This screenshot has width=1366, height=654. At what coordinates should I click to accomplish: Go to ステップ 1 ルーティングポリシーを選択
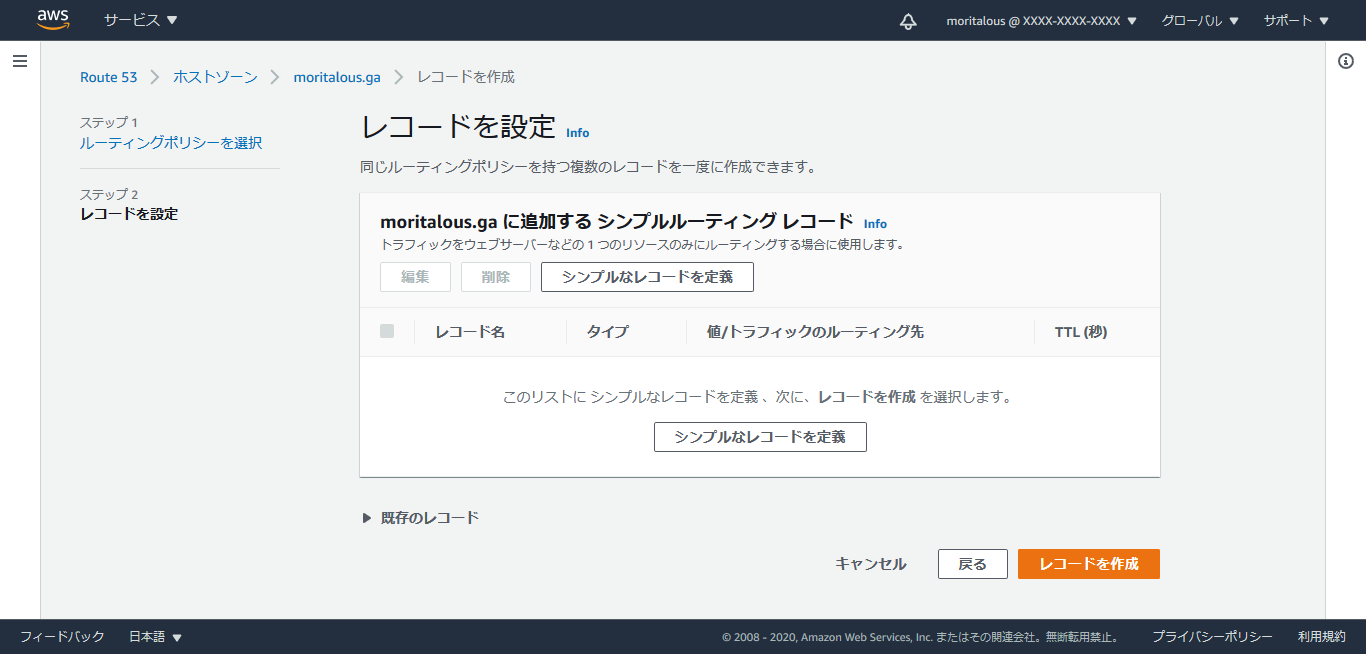171,143
